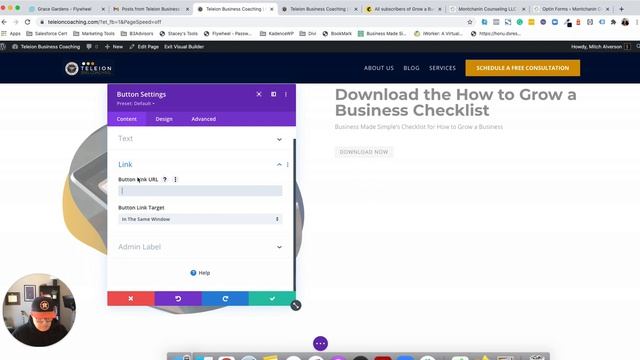Switch to the Content tab
The height and width of the screenshot is (360, 640).
(127, 119)
